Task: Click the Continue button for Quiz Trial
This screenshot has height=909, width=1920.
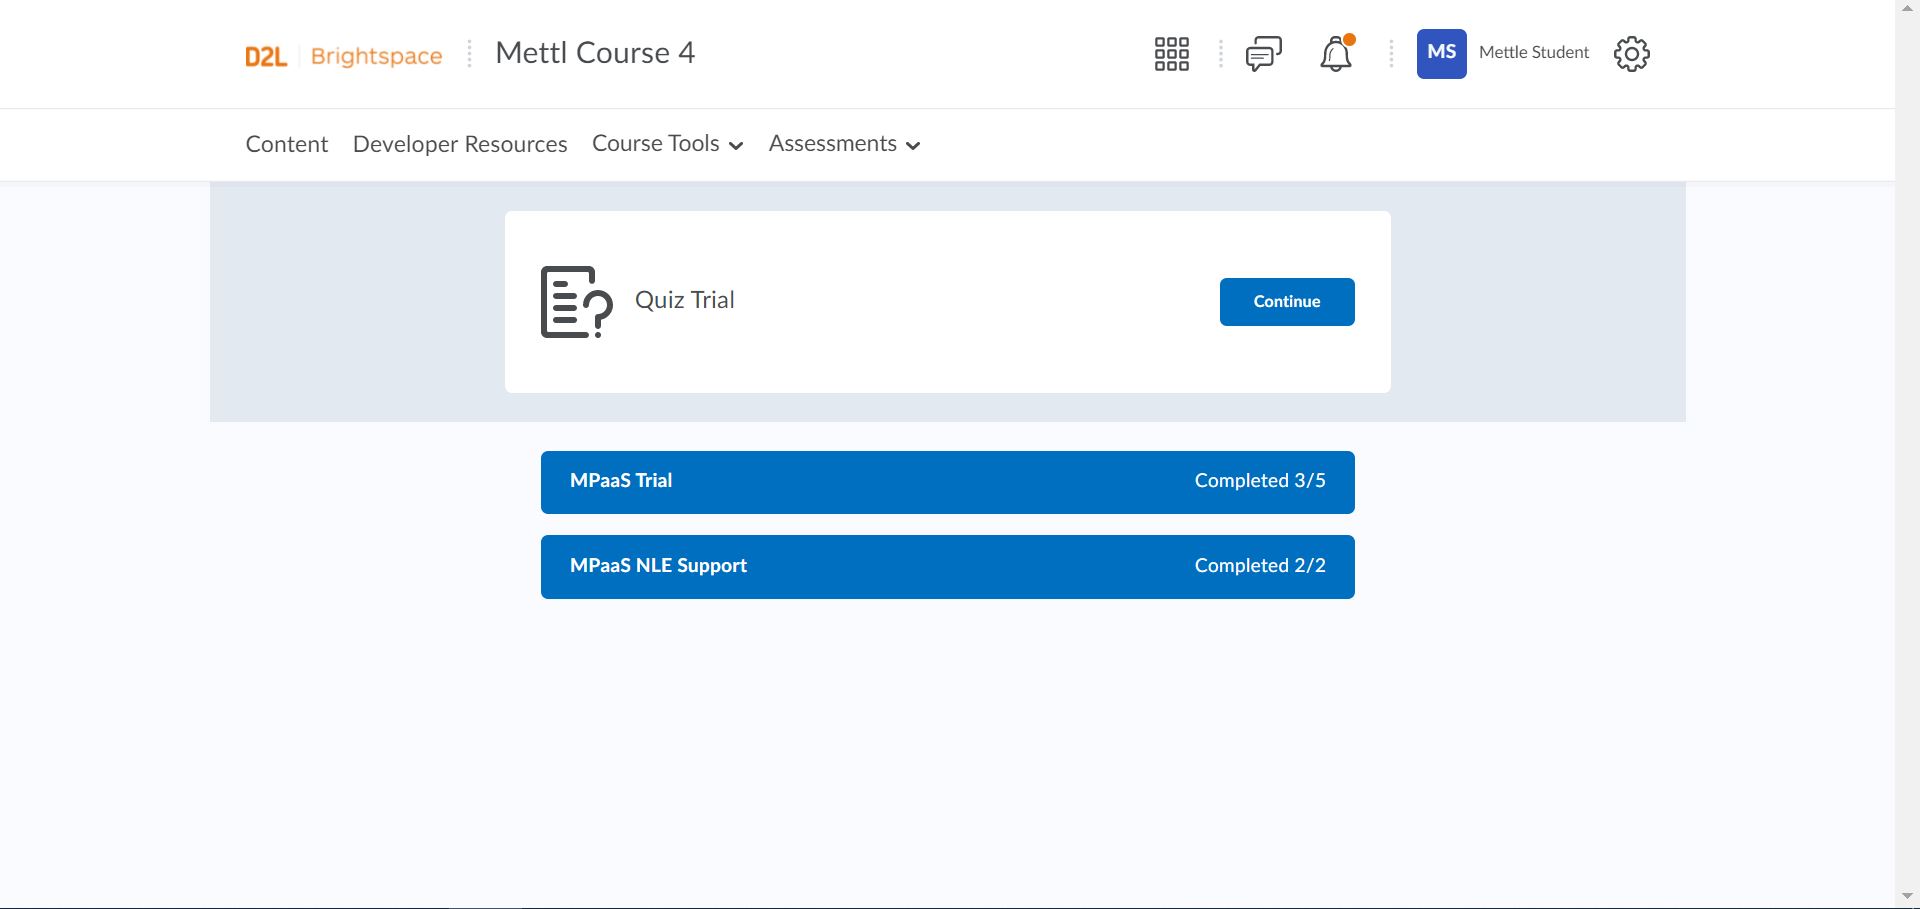Action: 1287,302
